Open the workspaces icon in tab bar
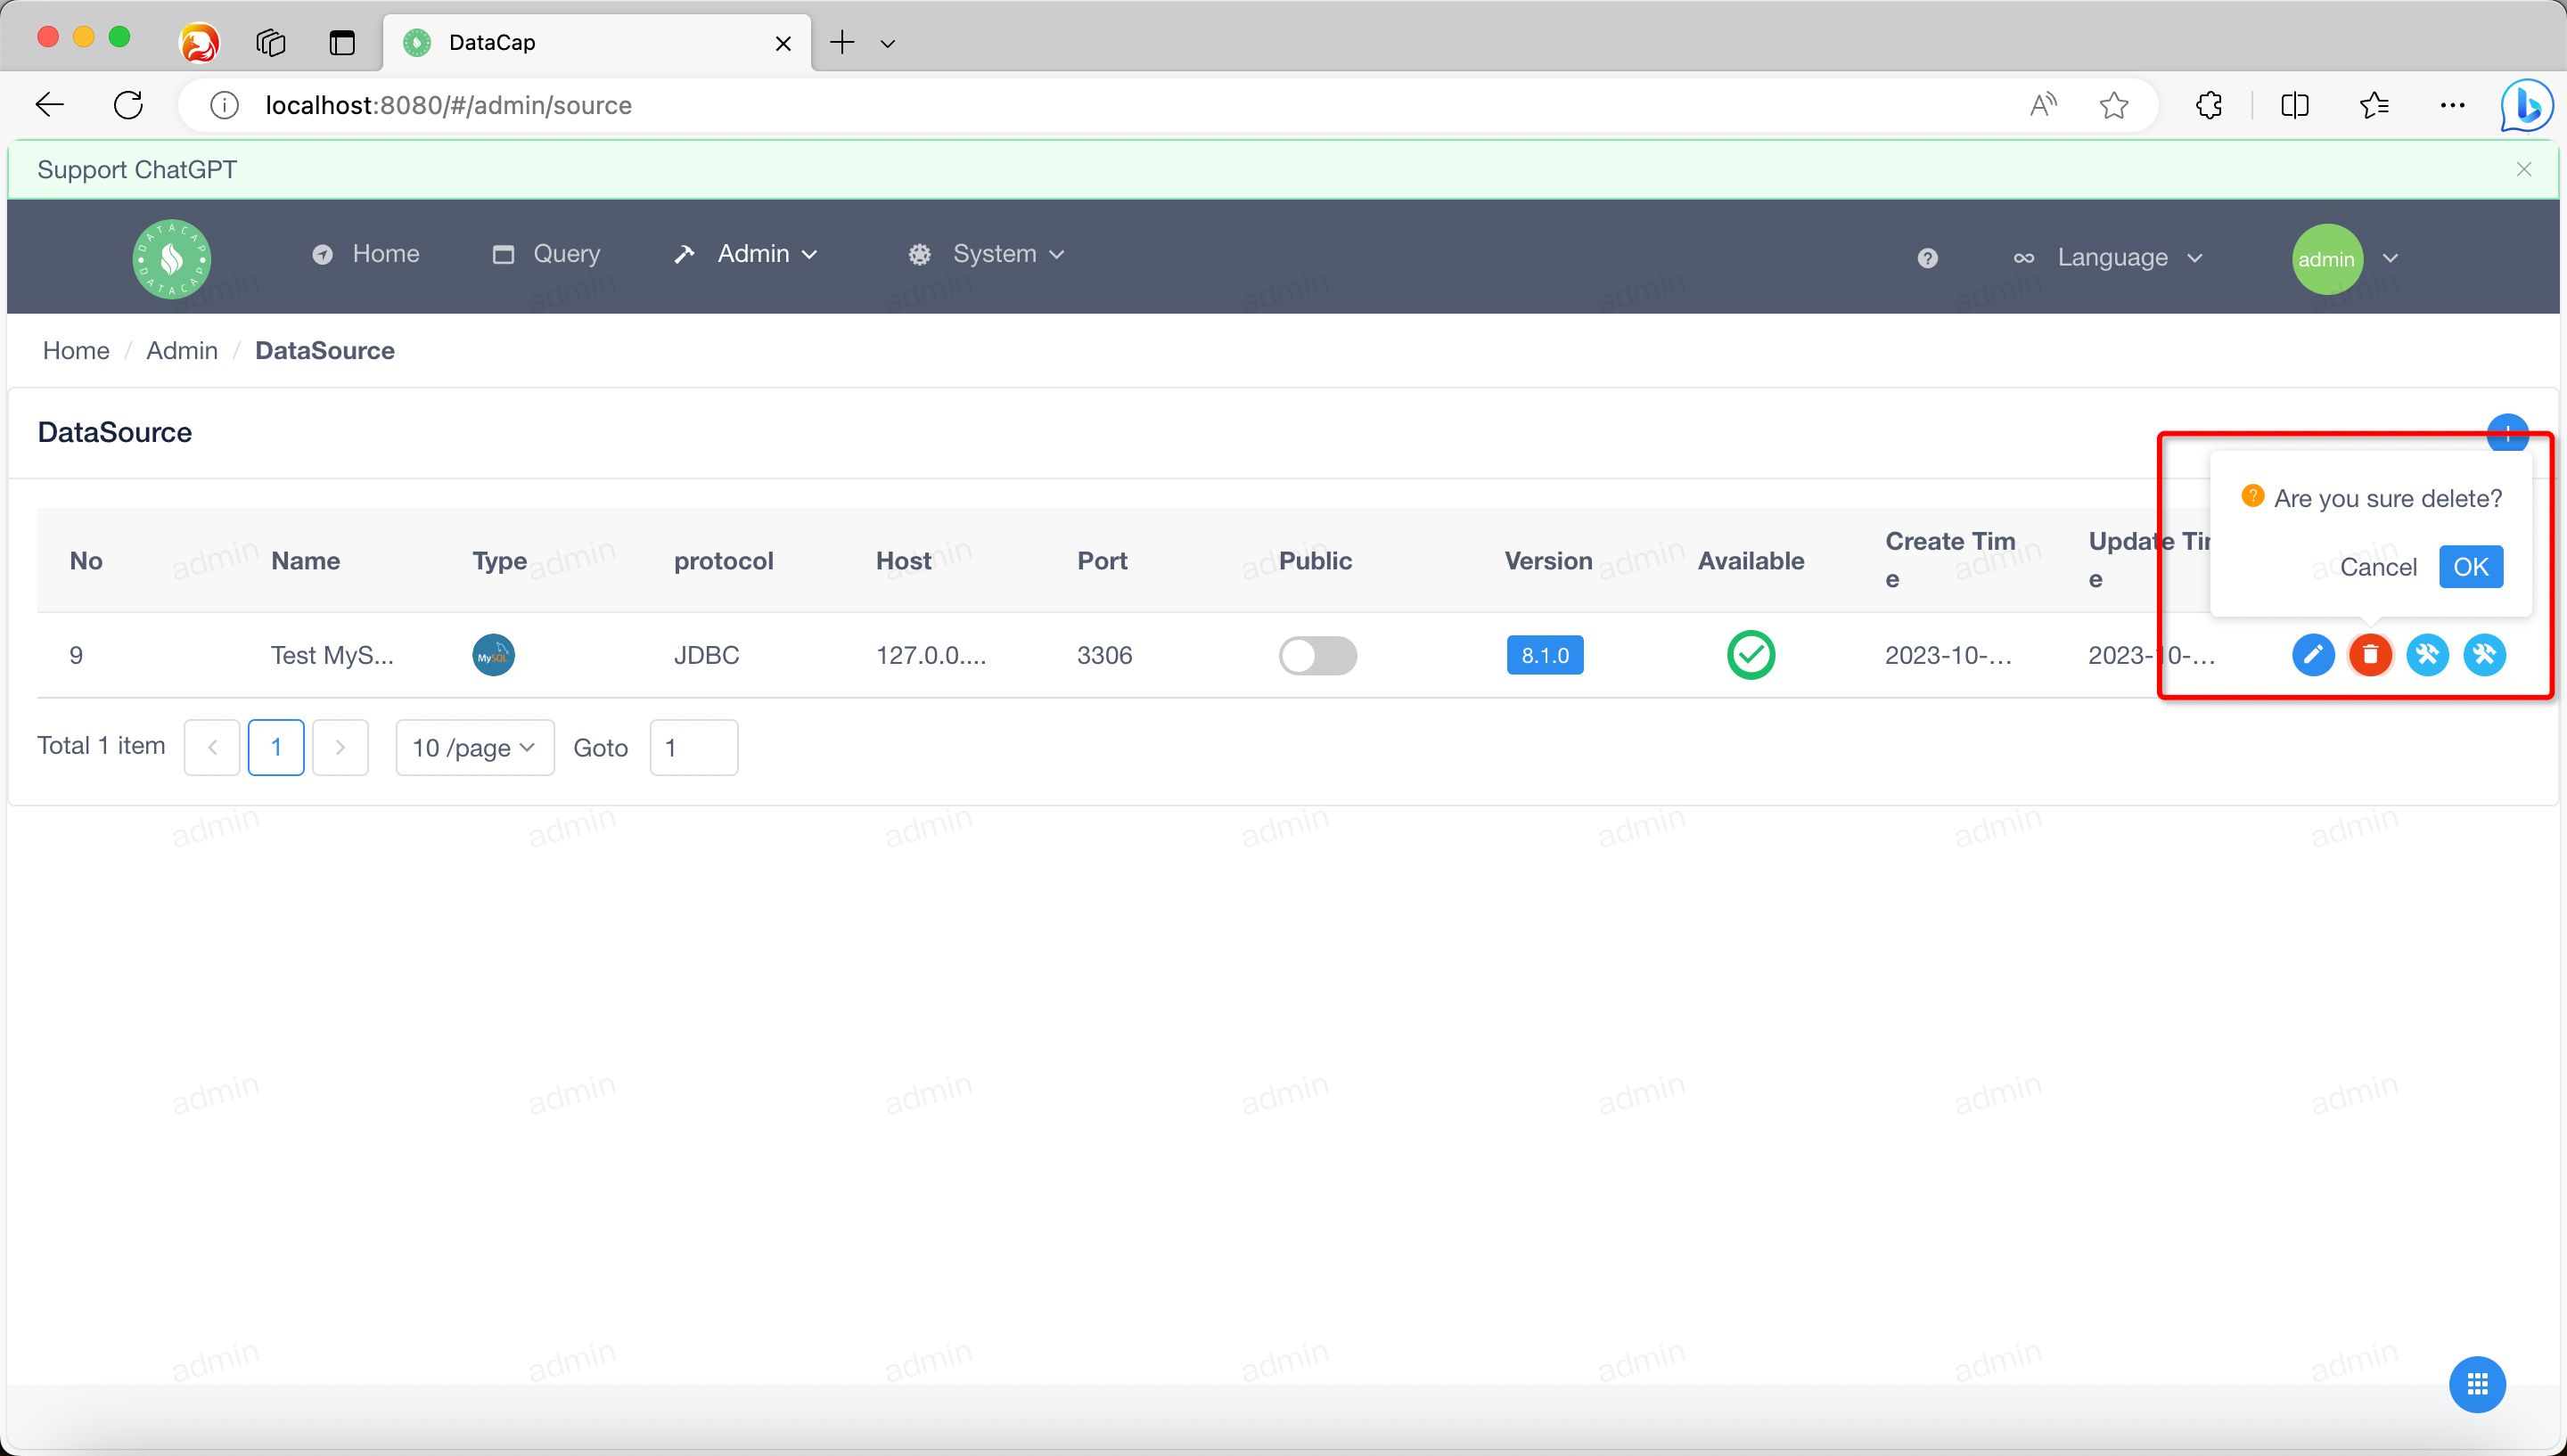Viewport: 2567px width, 1456px height. [270, 42]
